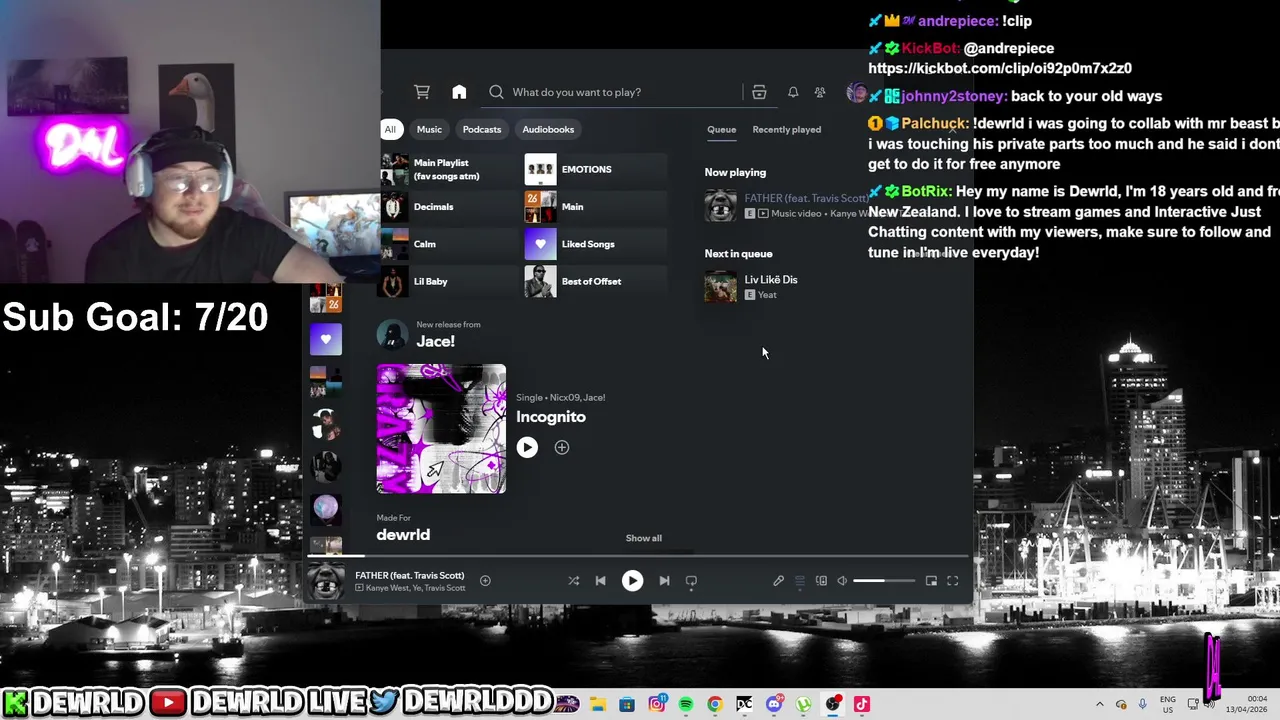The height and width of the screenshot is (720, 1280).
Task: Open Connect to a device icon
Action: point(821,580)
